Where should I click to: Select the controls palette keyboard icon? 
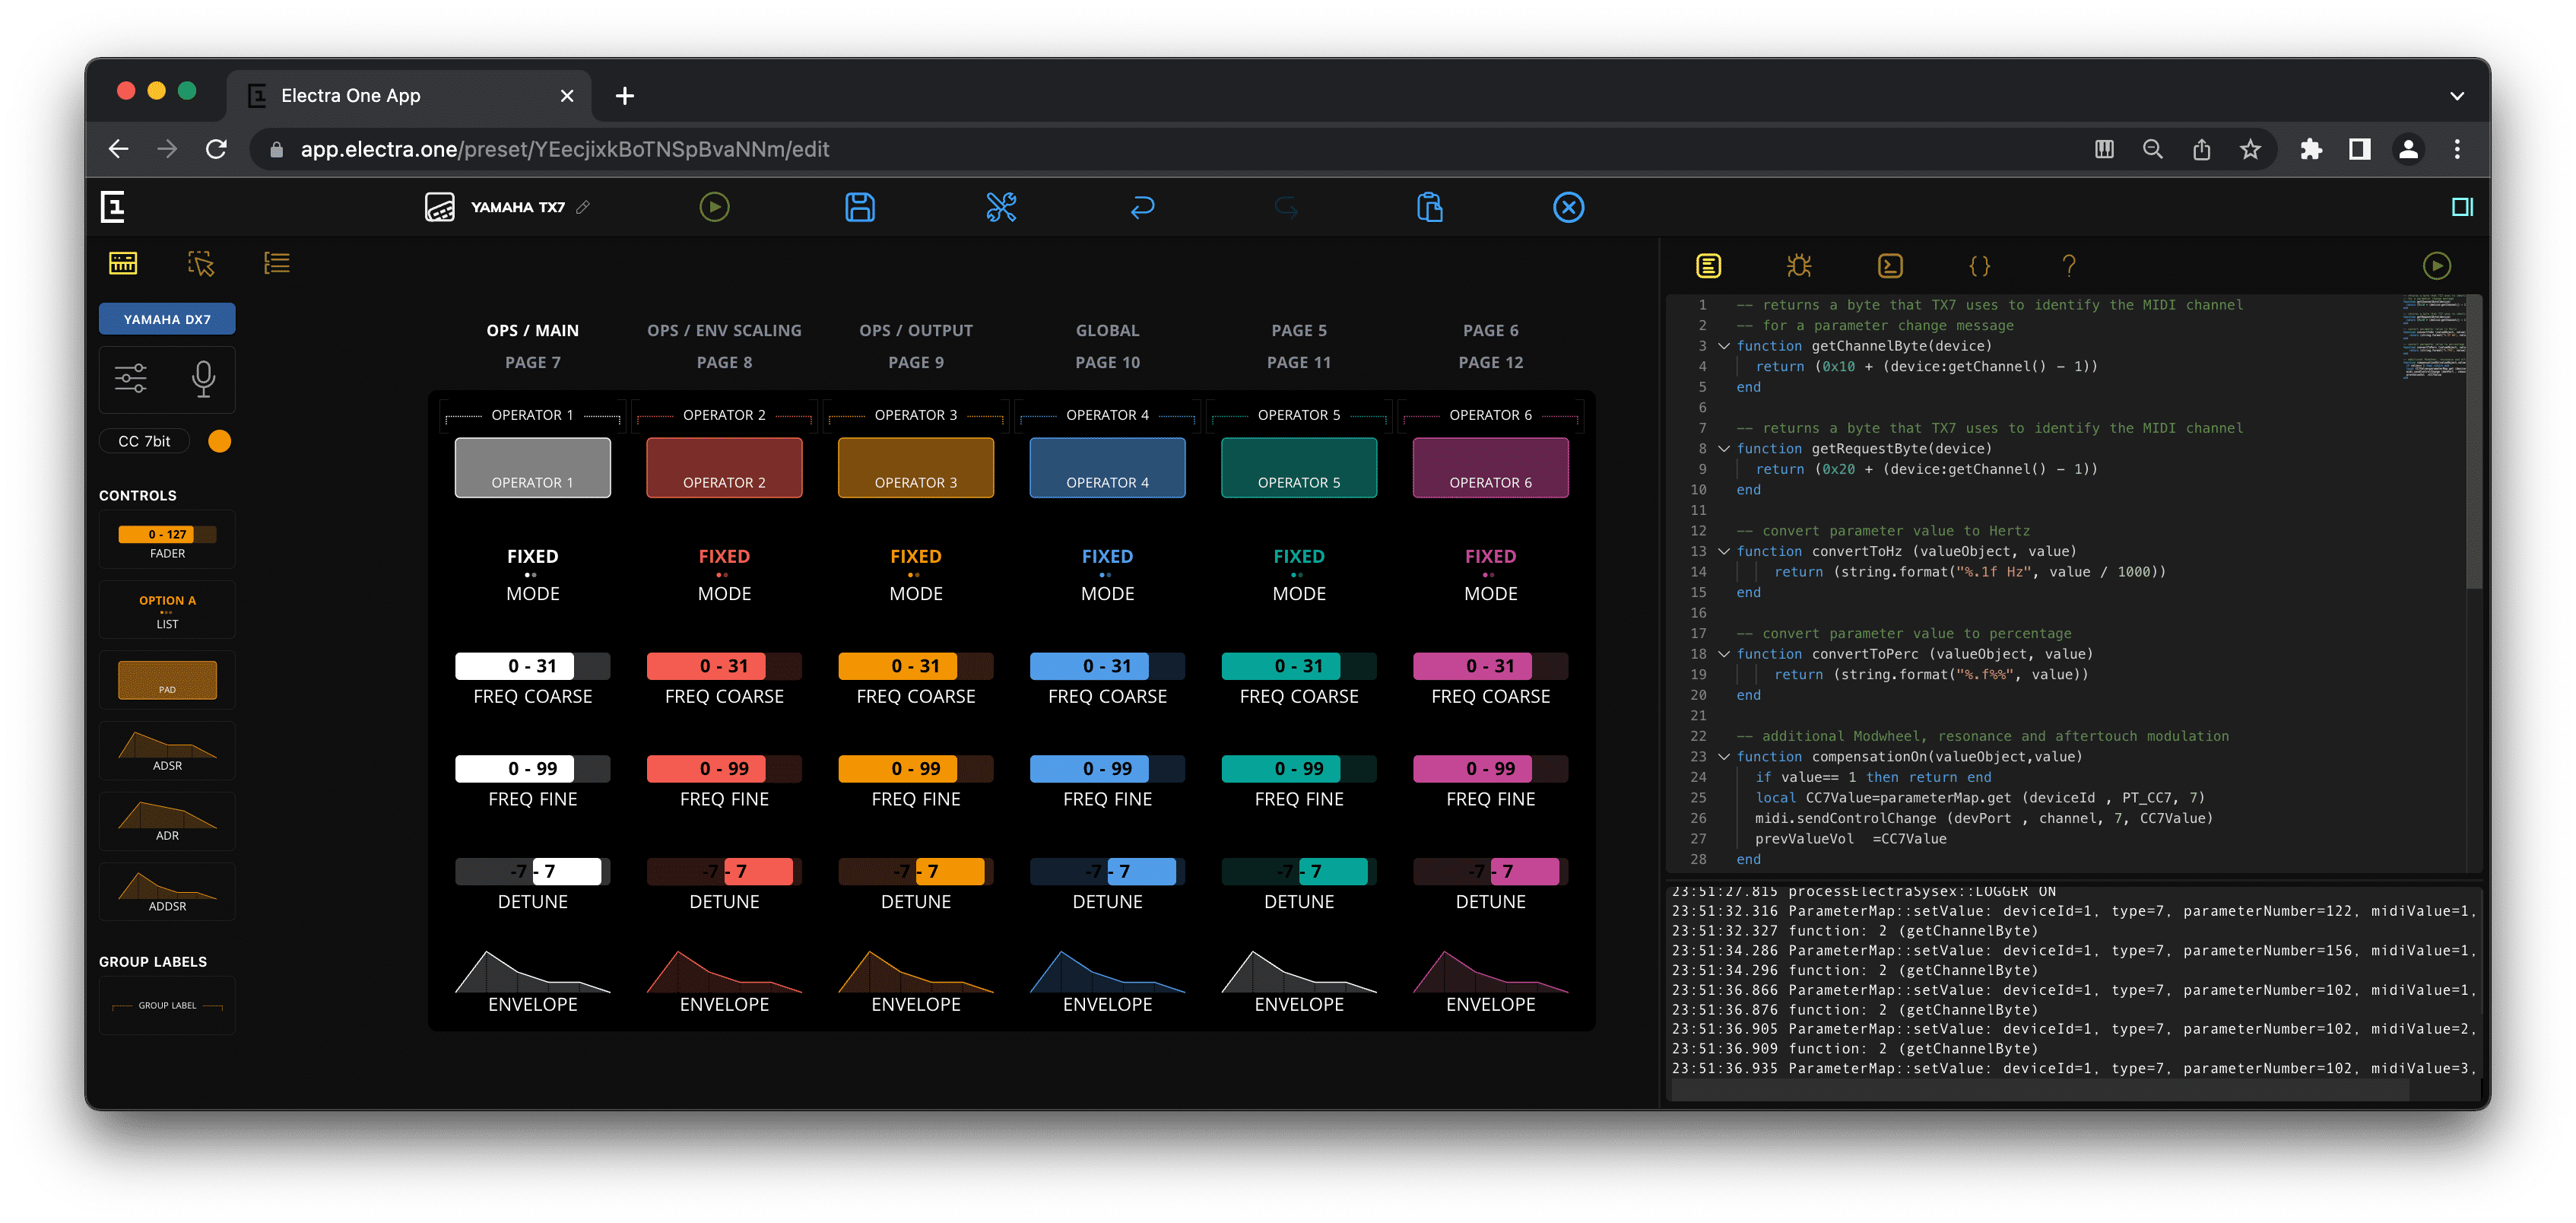click(x=123, y=263)
